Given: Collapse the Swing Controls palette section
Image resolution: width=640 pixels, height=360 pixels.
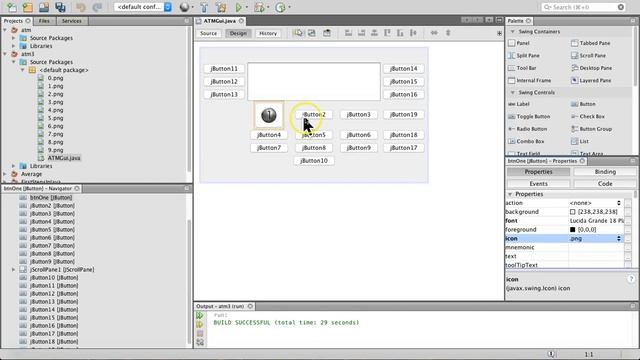Looking at the screenshot, I should click(513, 93).
